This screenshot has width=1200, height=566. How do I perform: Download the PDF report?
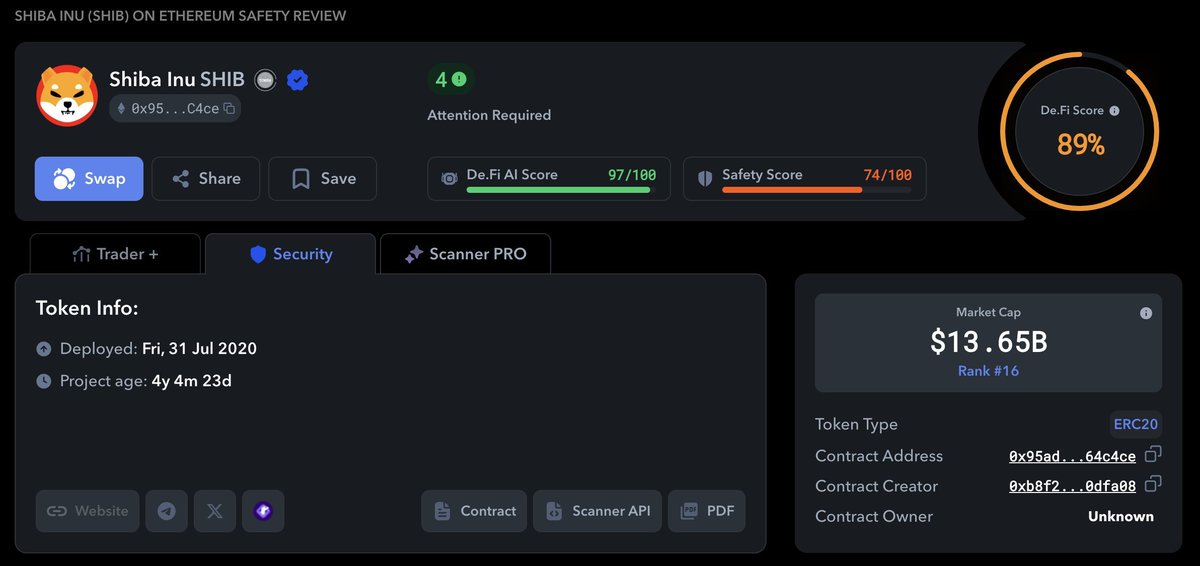[707, 511]
